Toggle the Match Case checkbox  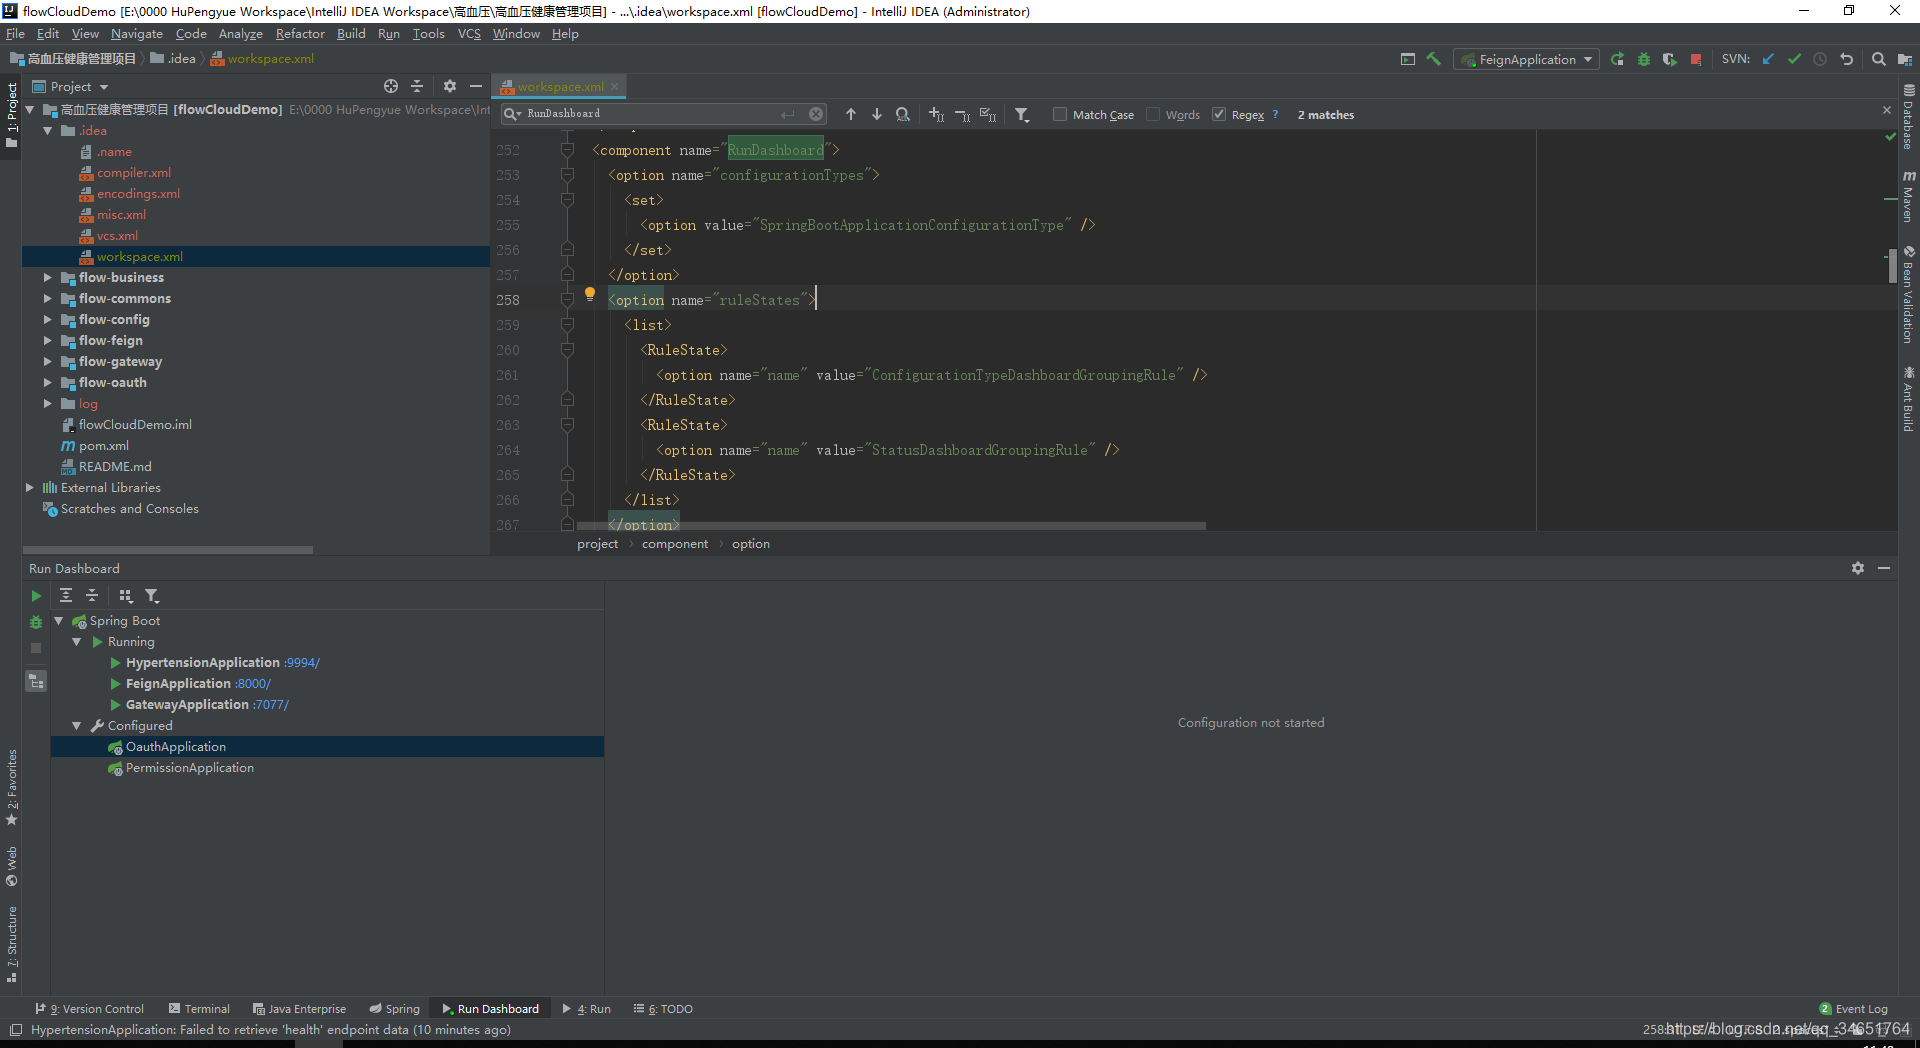[1060, 114]
